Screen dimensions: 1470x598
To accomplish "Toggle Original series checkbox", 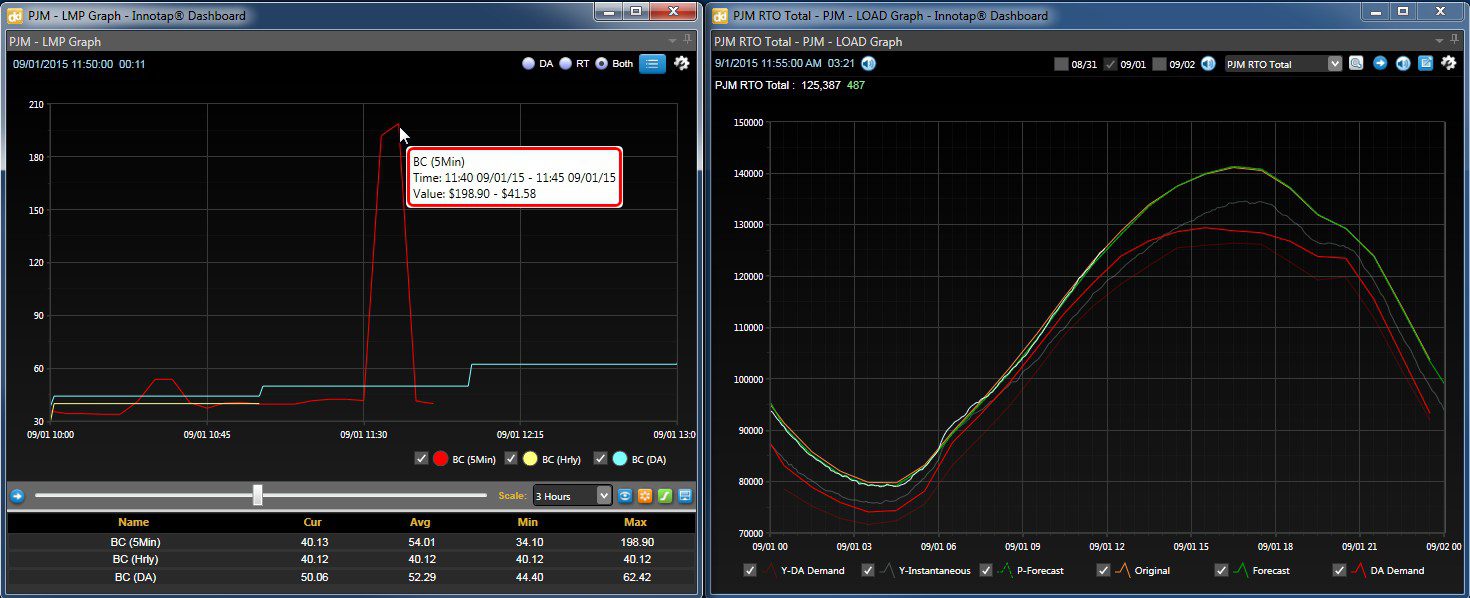I will point(1103,570).
